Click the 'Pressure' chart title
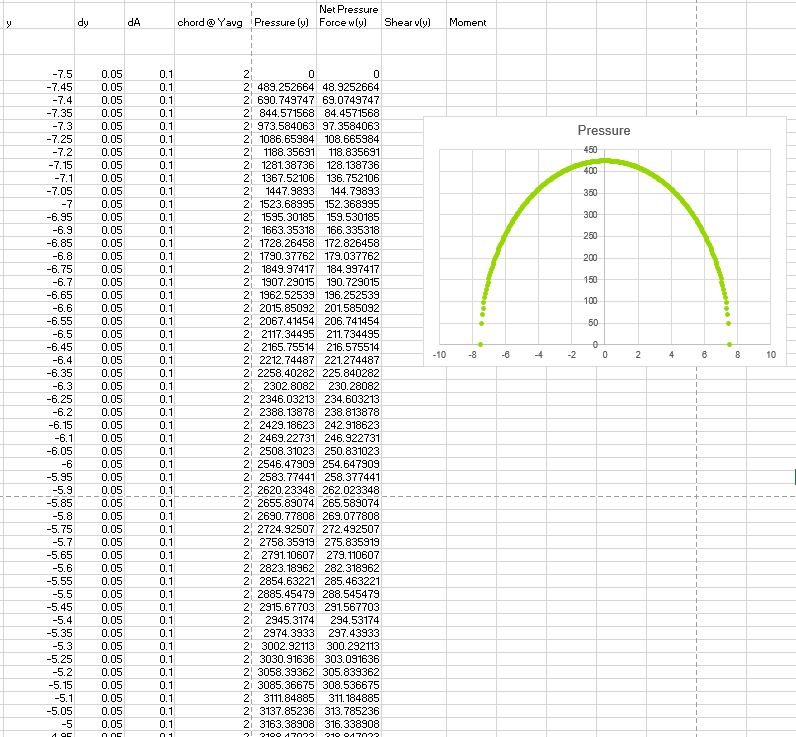Screen dimensions: 796x737 coord(604,130)
